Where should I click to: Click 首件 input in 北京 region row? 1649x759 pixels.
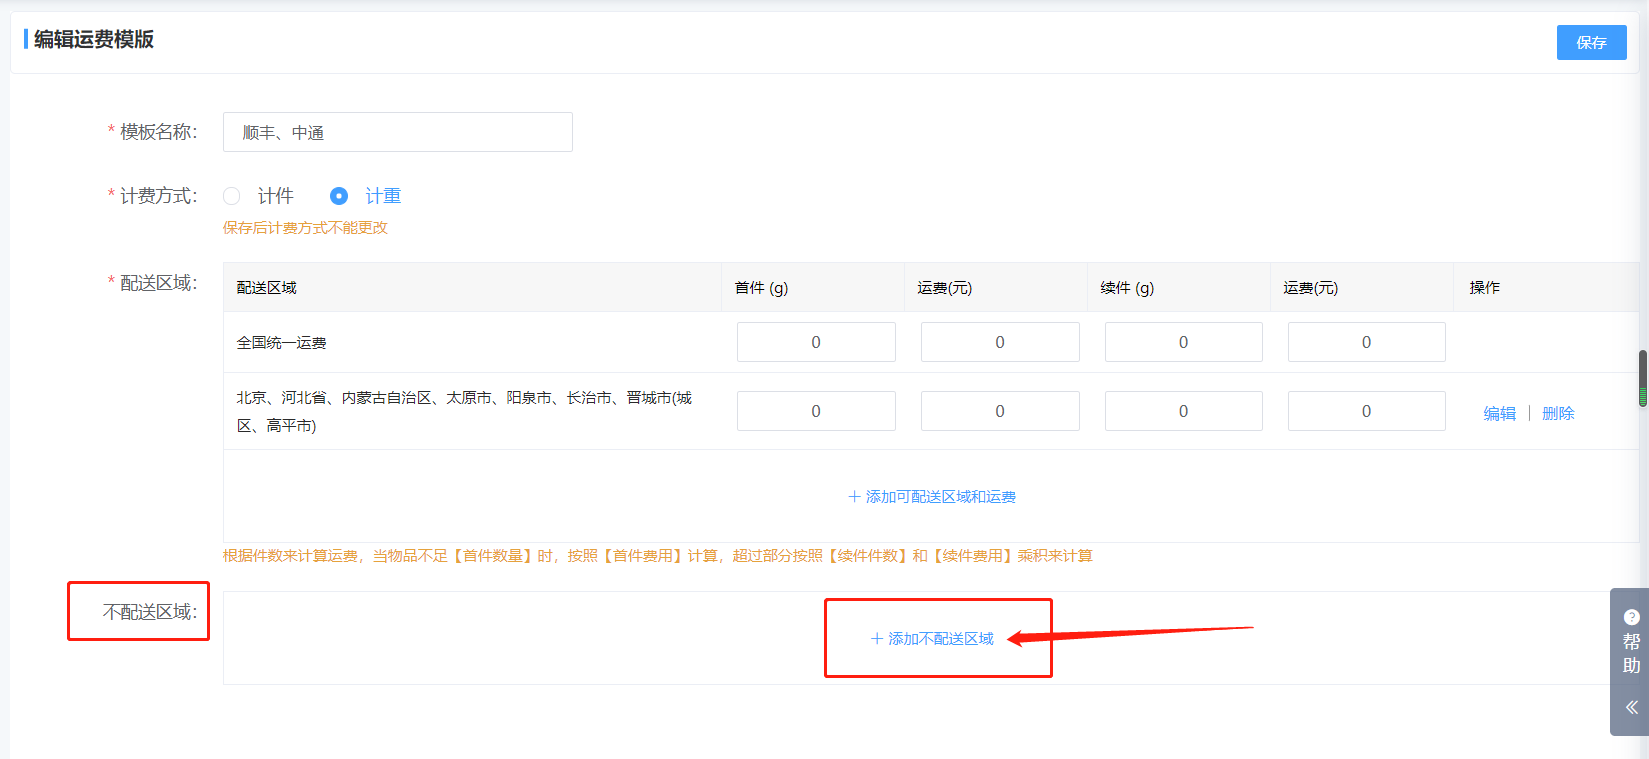(x=816, y=411)
